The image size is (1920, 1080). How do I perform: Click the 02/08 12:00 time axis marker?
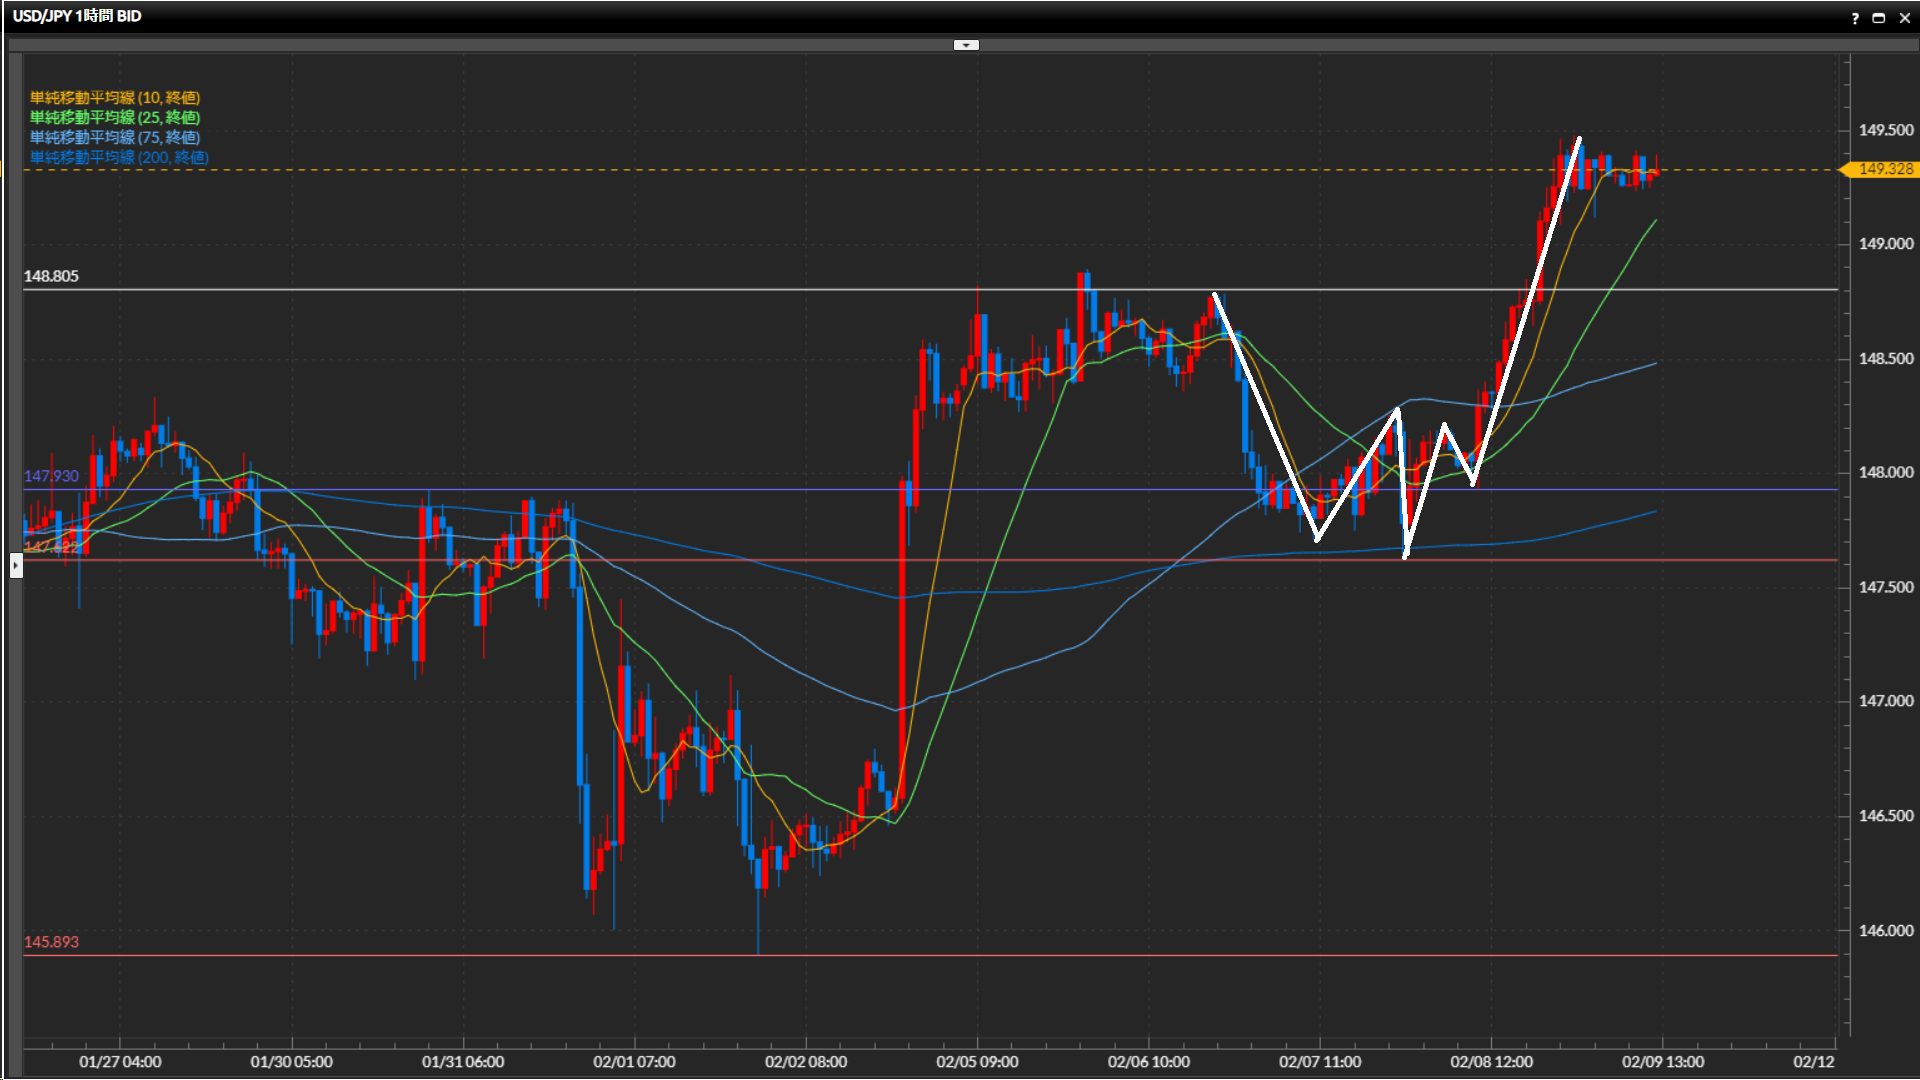coord(1491,1061)
